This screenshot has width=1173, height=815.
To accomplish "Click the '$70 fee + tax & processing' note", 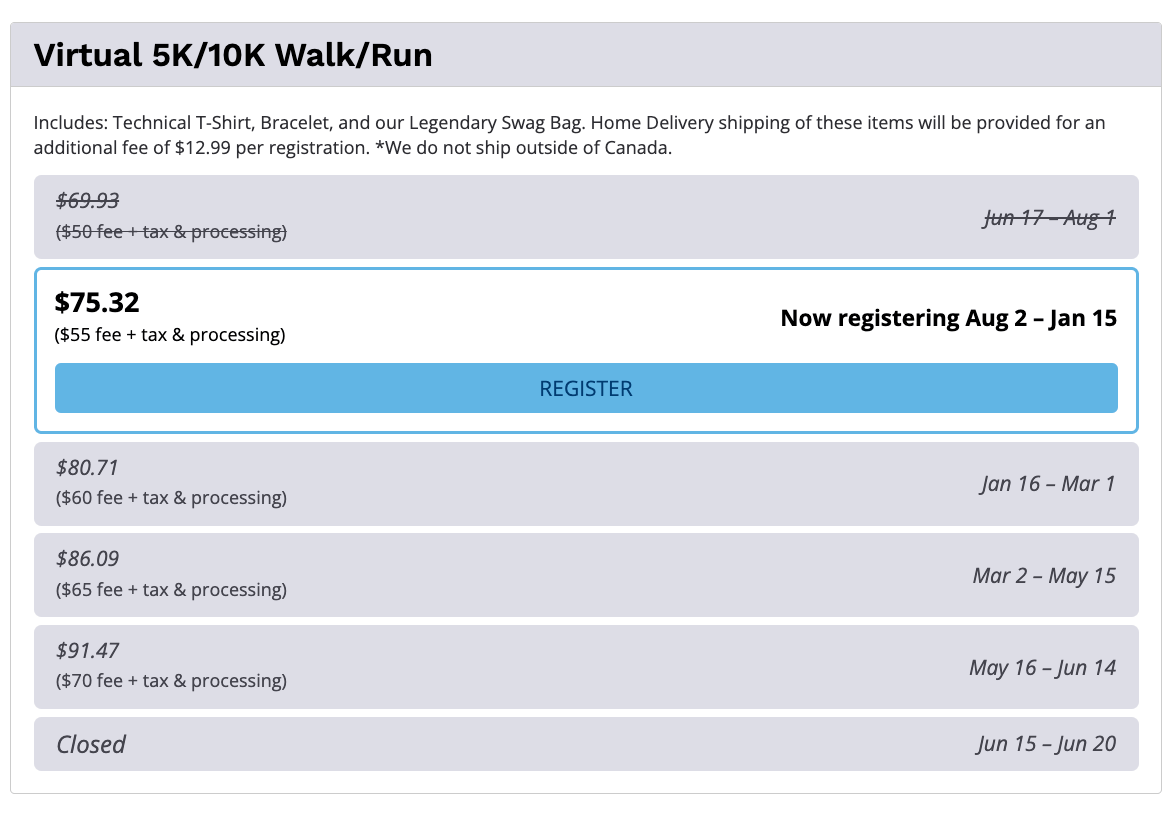I will [x=171, y=681].
